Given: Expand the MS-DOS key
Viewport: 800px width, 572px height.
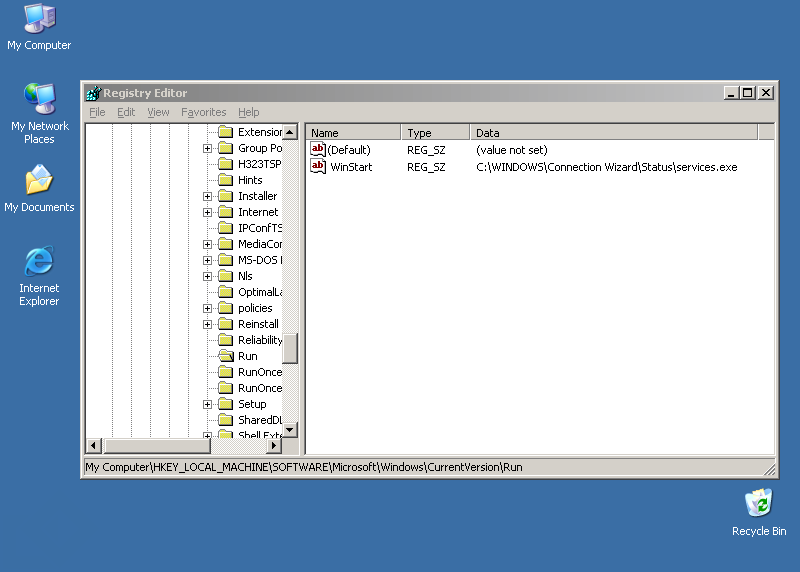Looking at the screenshot, I should pos(207,260).
